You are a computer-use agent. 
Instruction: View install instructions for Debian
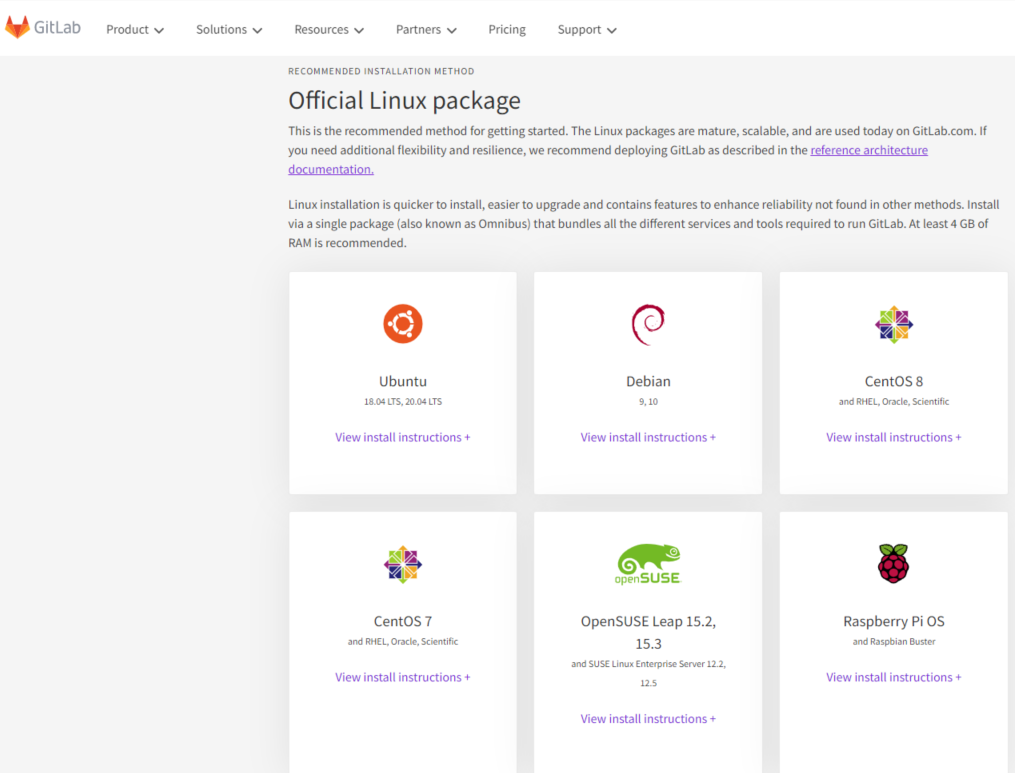click(x=648, y=438)
